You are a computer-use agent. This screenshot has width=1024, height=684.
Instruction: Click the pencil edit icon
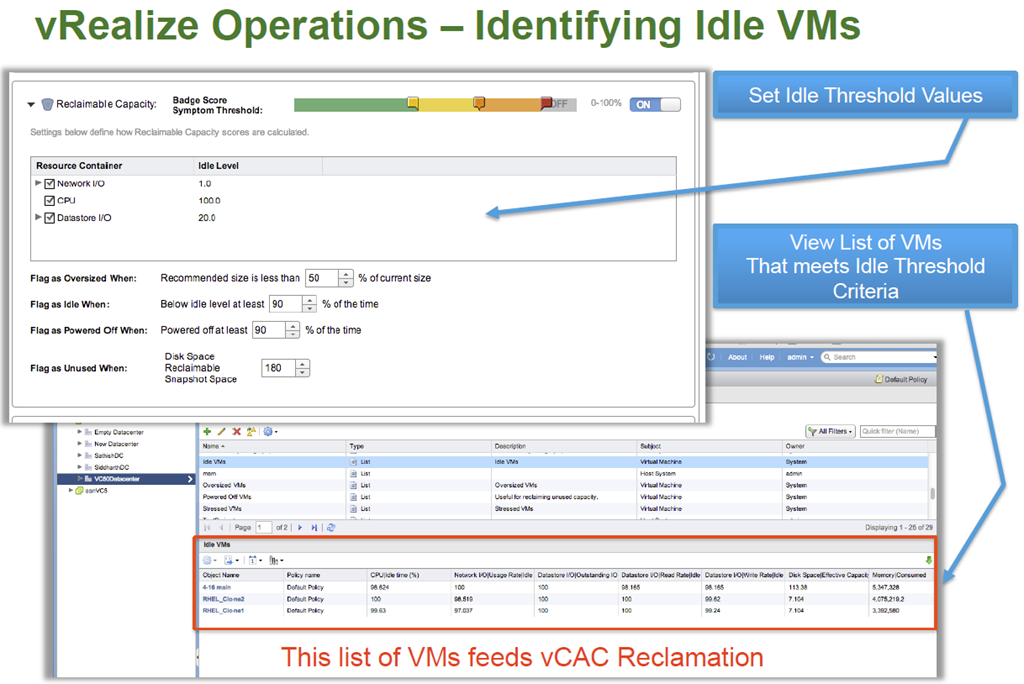click(x=222, y=431)
